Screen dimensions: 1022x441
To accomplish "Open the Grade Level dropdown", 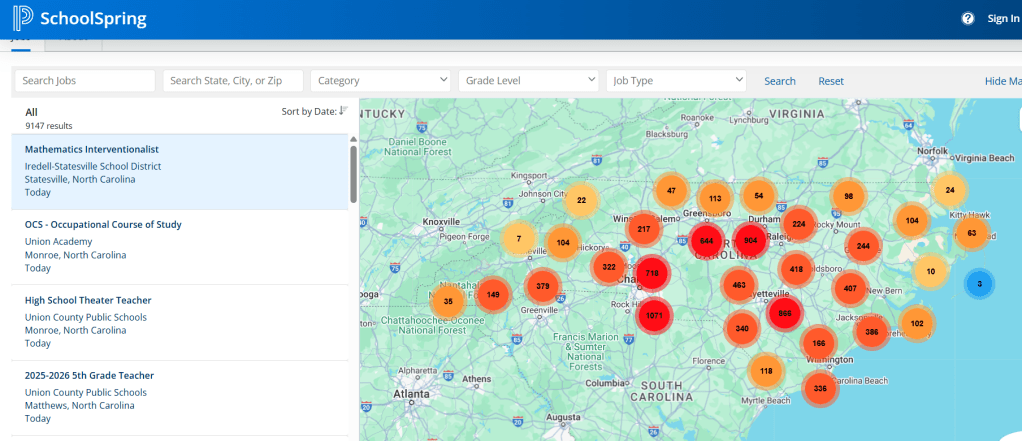I will pos(529,81).
